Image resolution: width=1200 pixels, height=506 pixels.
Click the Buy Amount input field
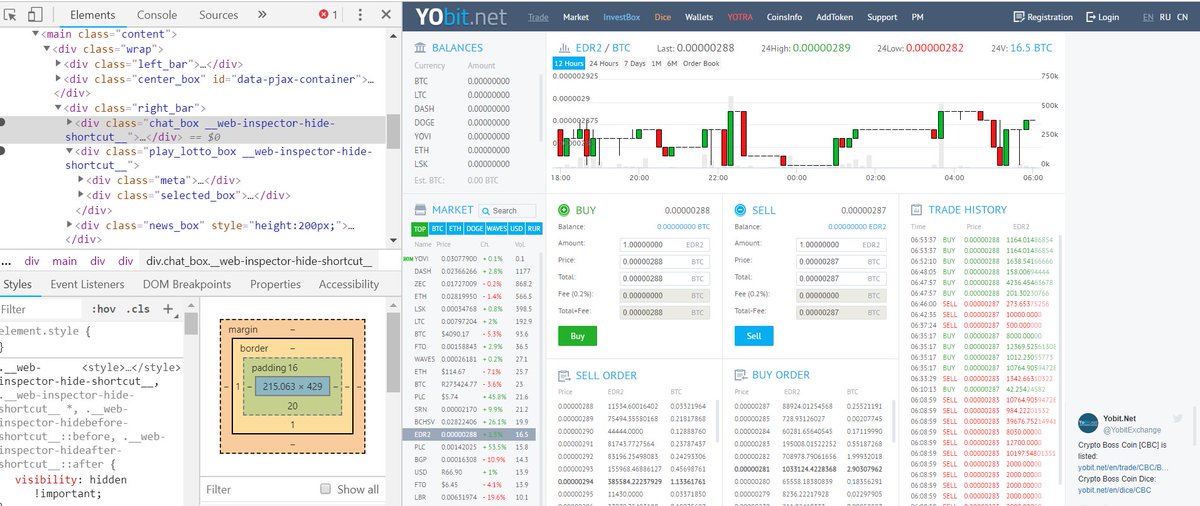663,245
